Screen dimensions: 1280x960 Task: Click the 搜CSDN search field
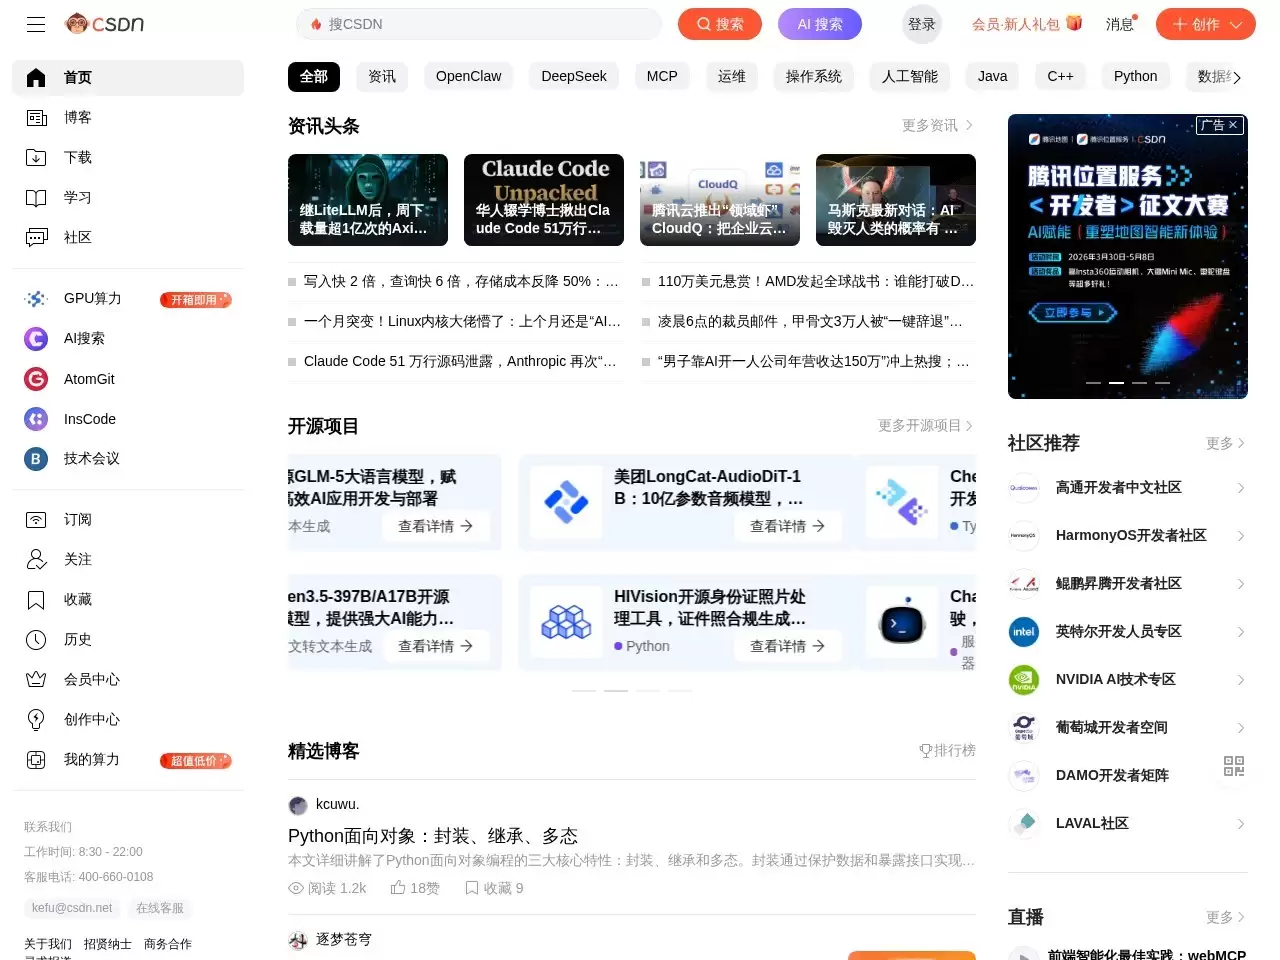click(x=479, y=24)
